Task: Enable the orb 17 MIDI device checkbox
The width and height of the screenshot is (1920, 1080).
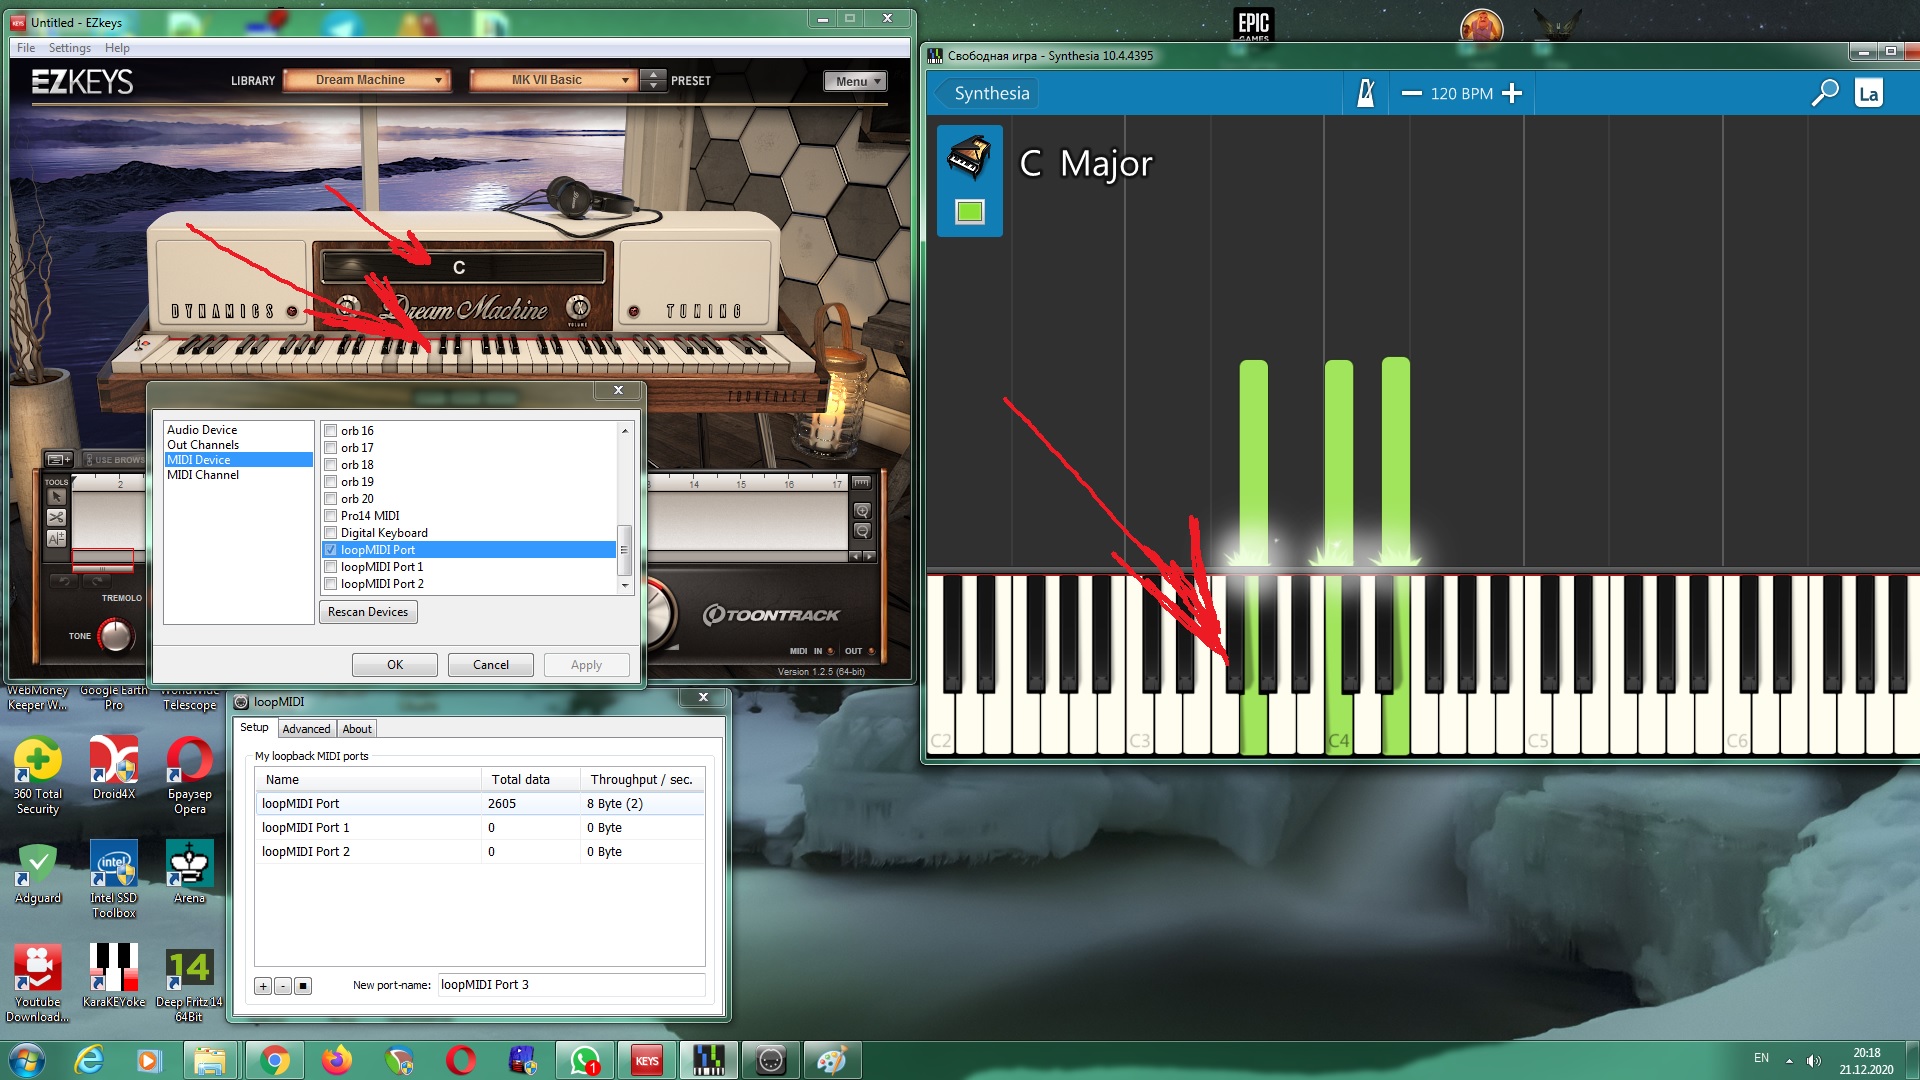Action: click(x=331, y=448)
